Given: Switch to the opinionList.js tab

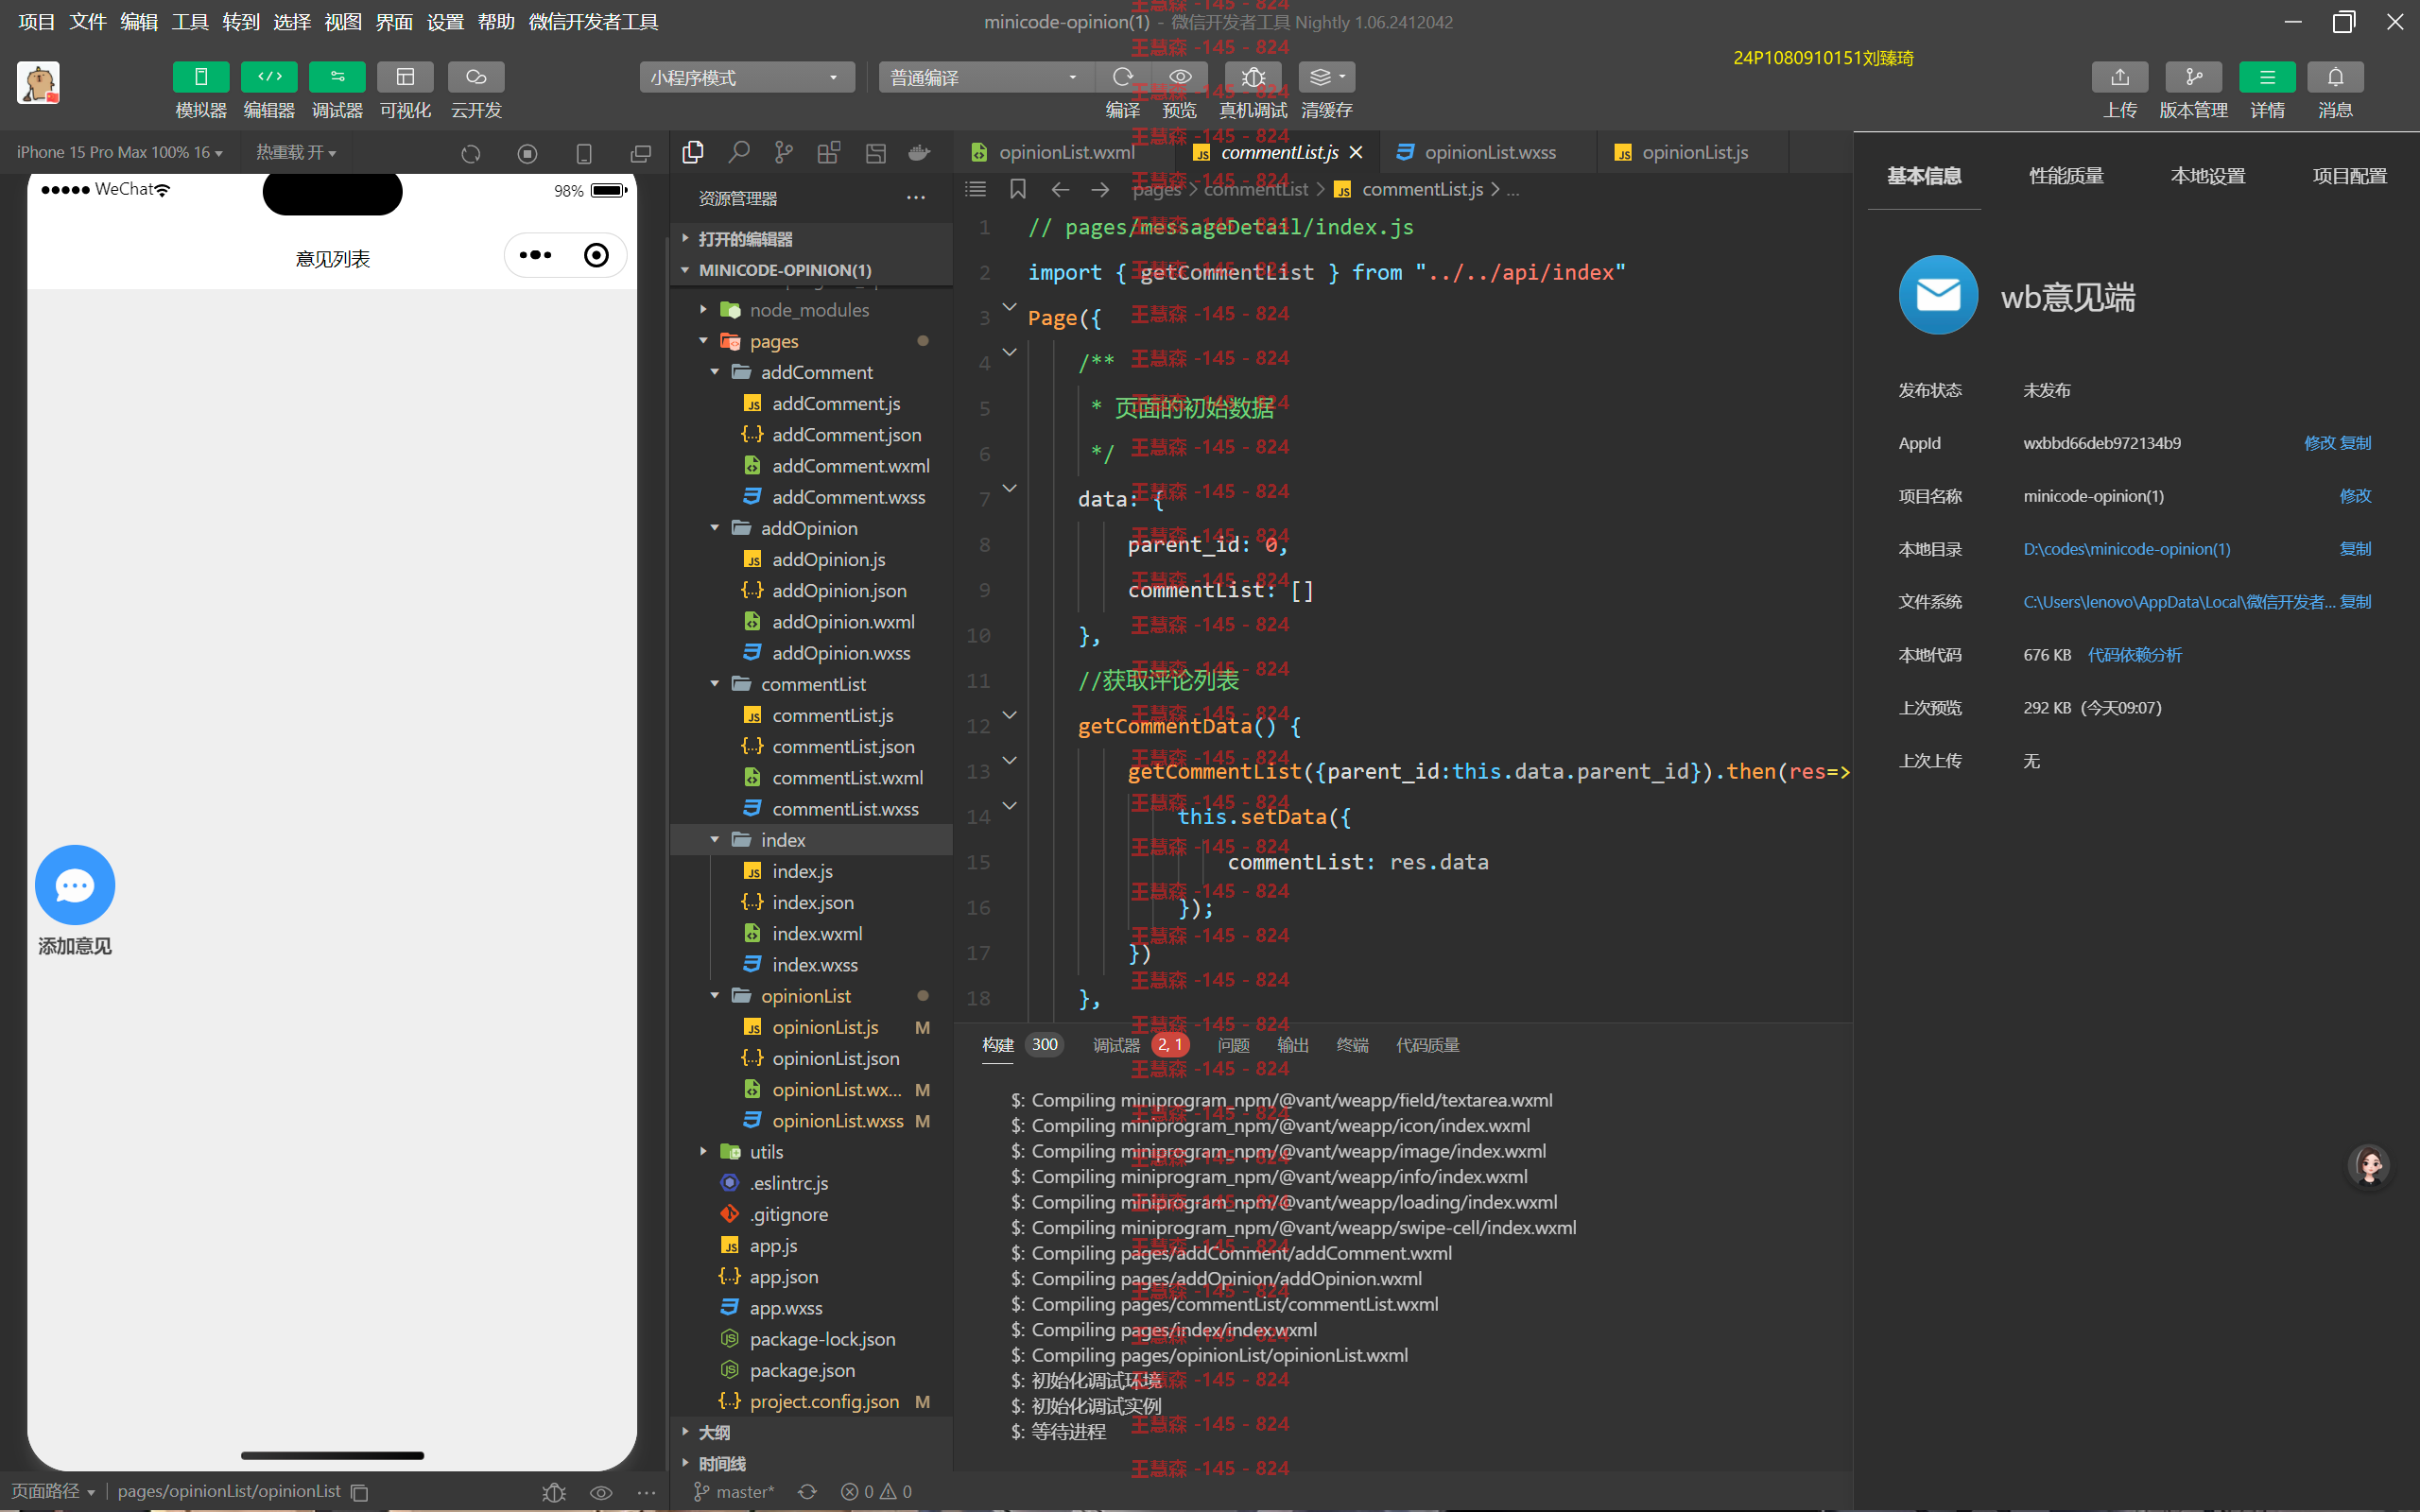Looking at the screenshot, I should coord(1694,152).
